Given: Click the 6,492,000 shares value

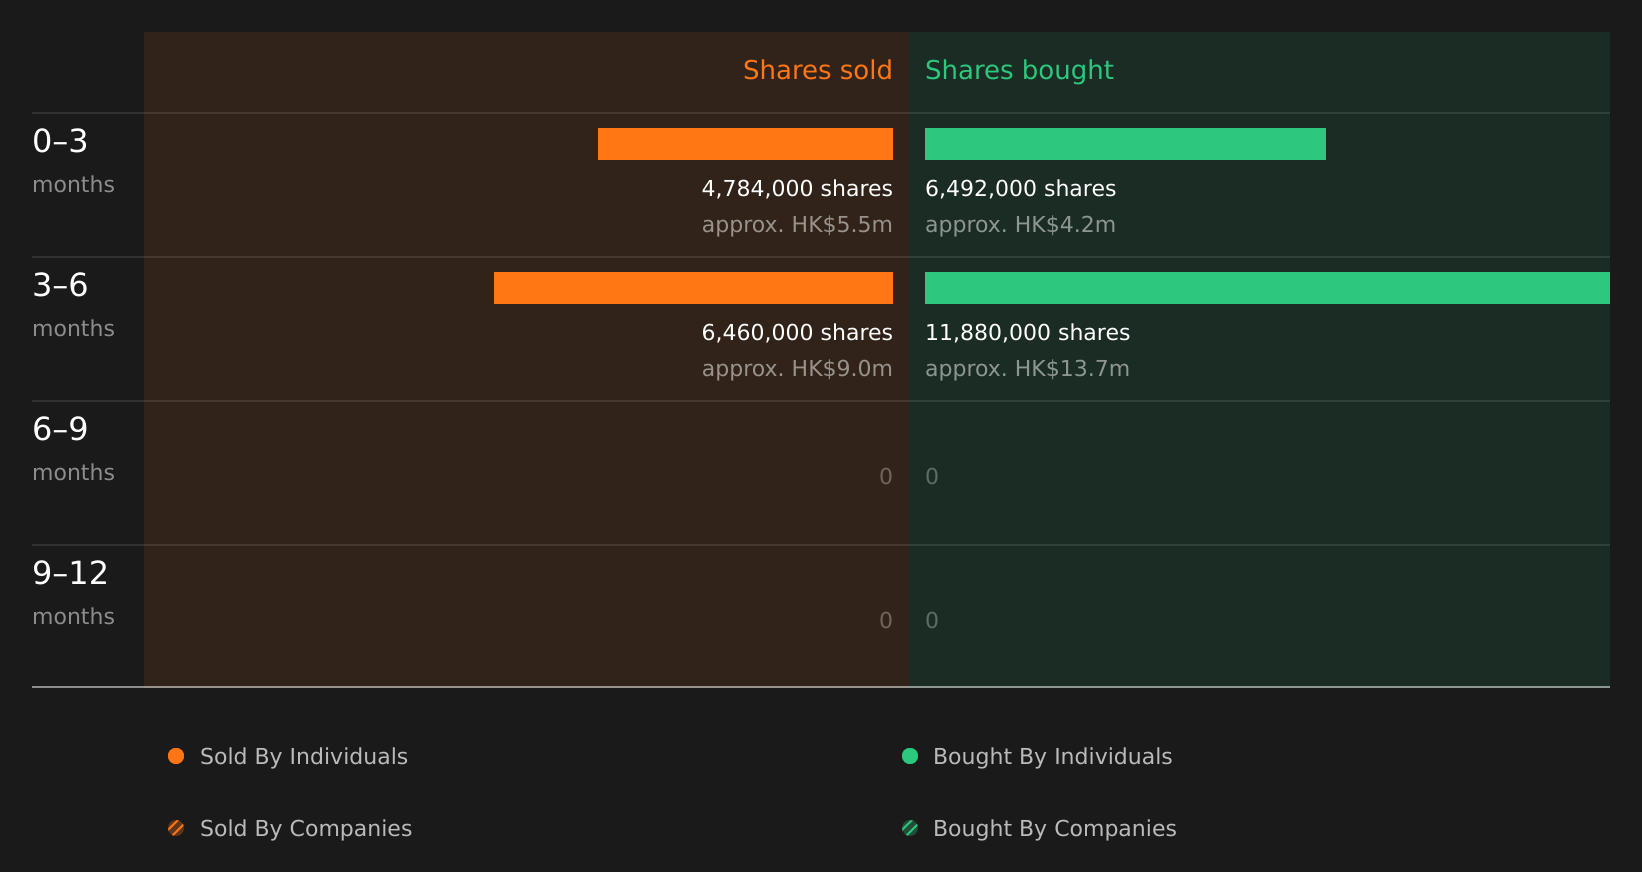Looking at the screenshot, I should (1020, 189).
